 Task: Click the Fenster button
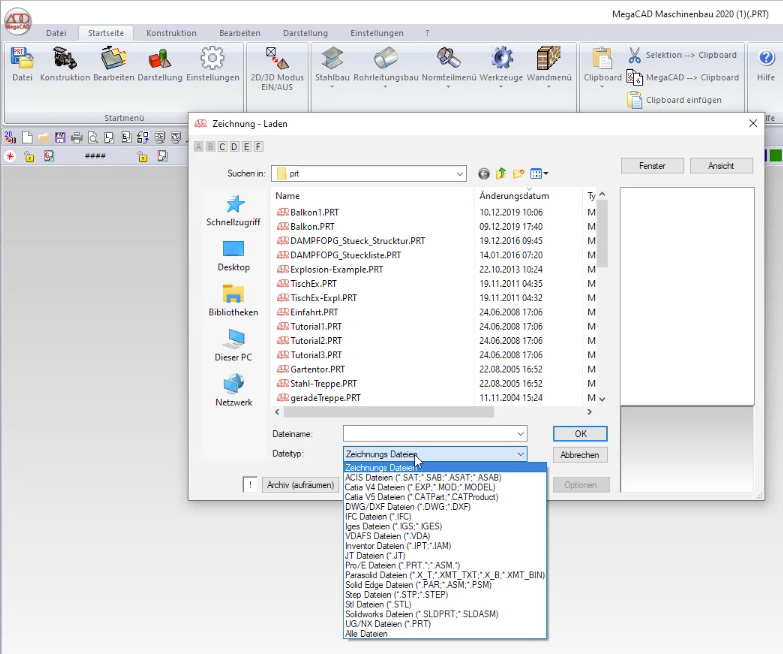651,166
